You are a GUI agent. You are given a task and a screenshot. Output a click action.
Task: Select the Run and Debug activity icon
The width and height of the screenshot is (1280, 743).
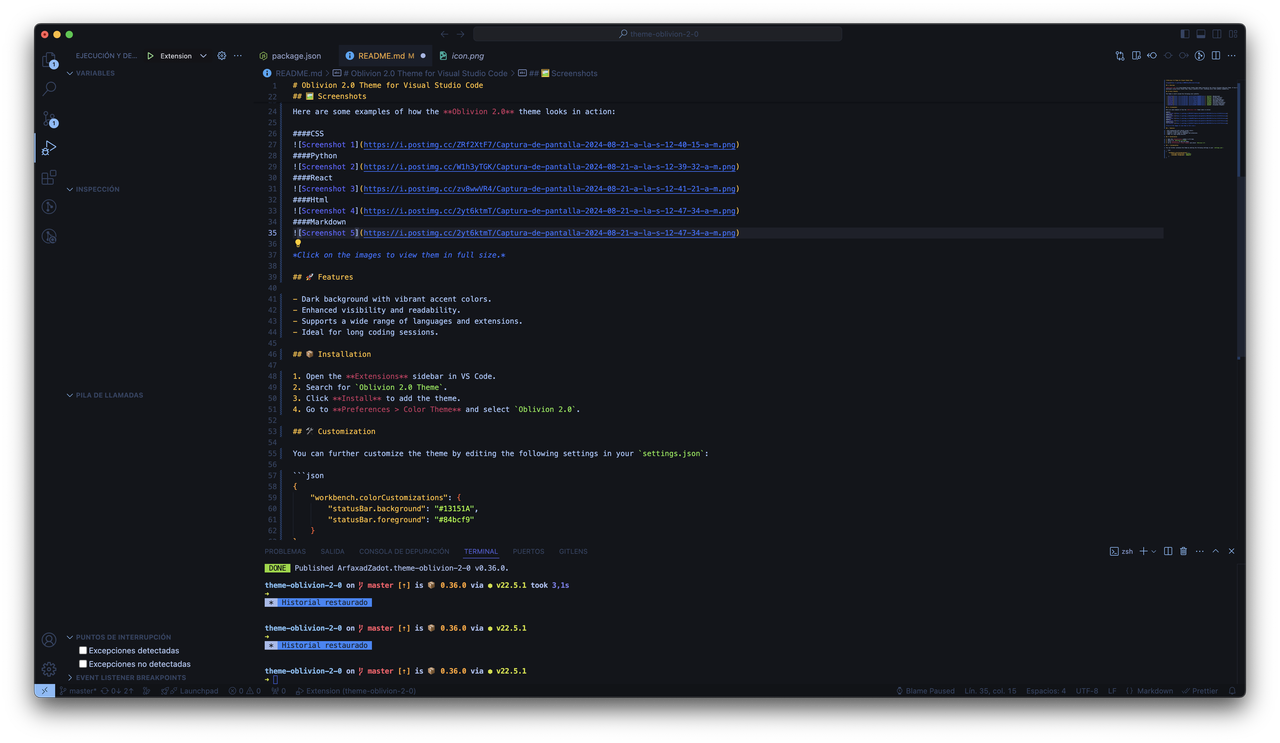[49, 148]
